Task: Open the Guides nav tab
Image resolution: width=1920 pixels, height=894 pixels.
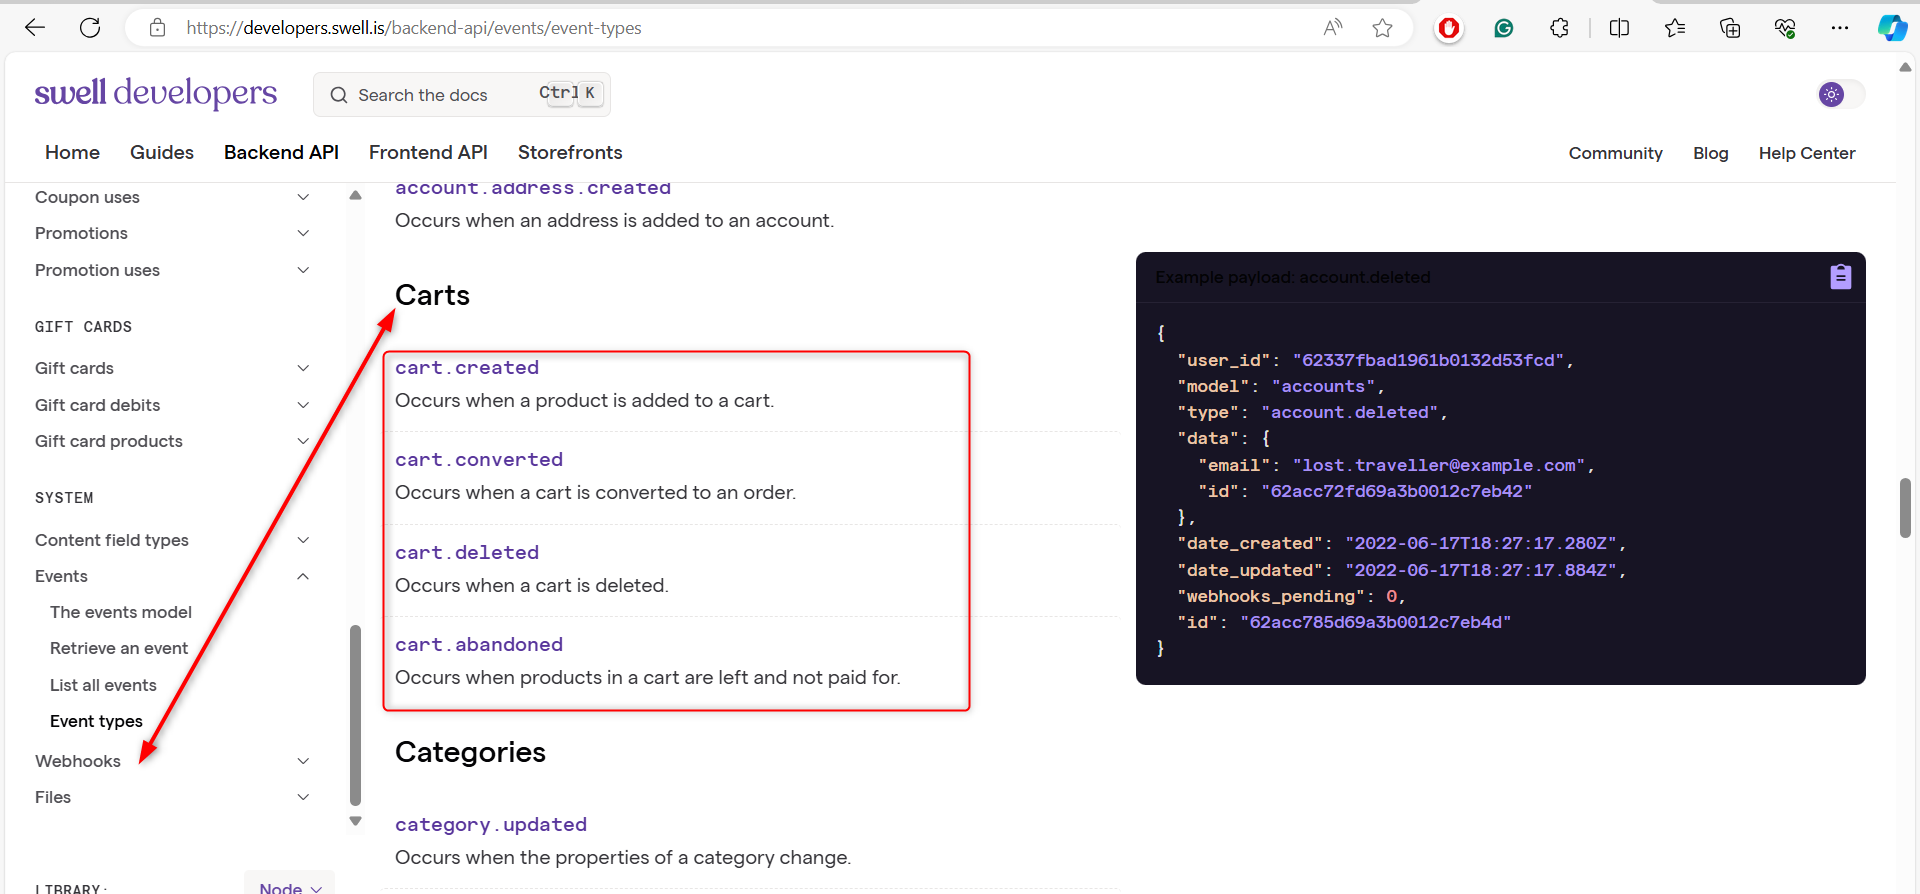Action: coord(162,152)
